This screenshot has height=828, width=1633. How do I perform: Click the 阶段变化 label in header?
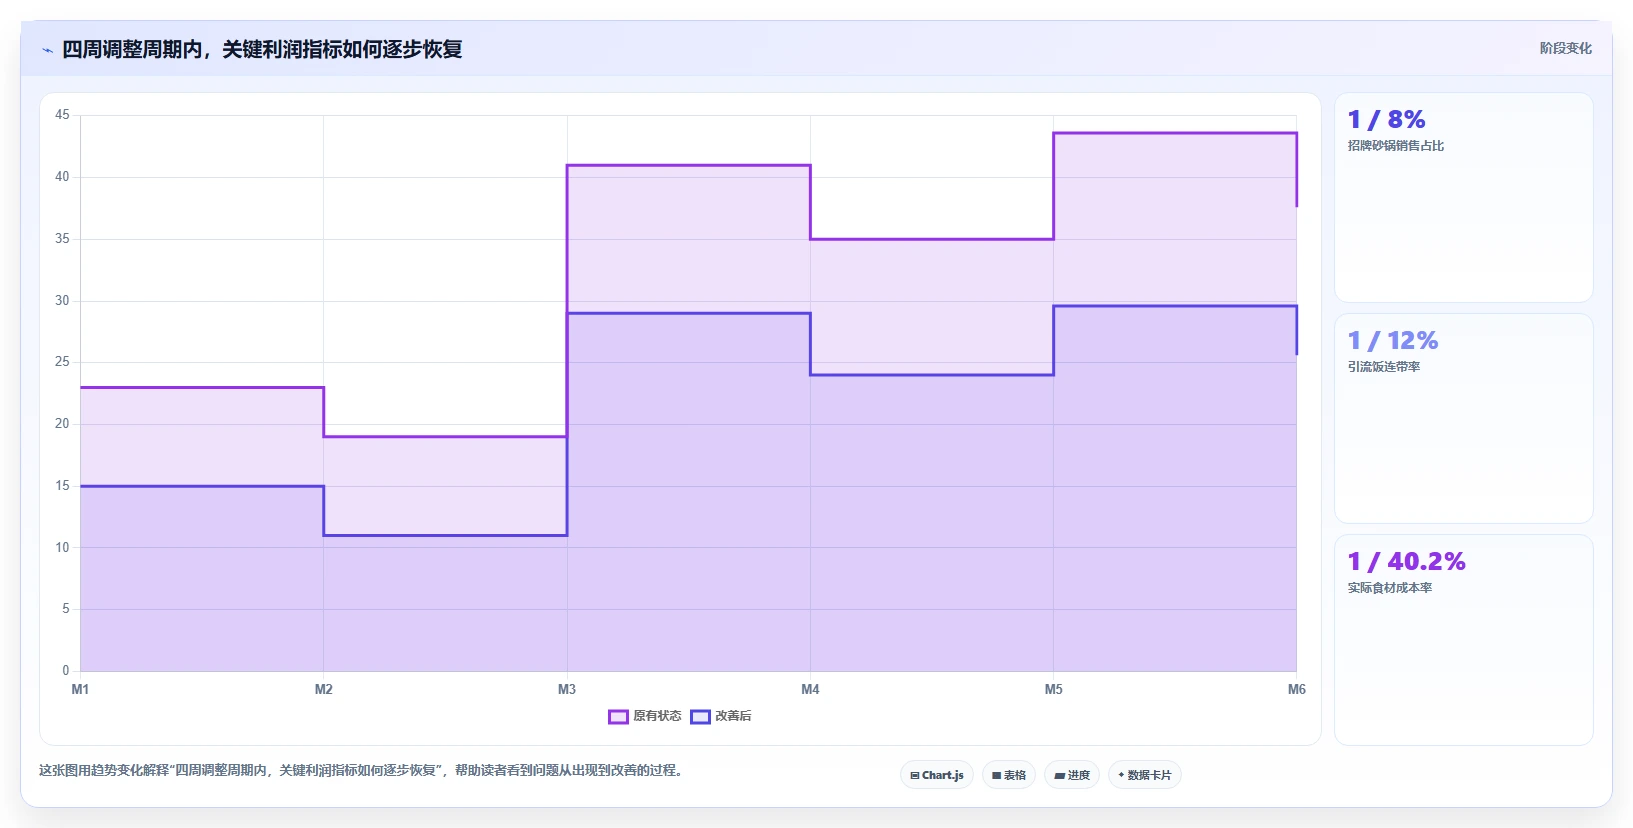1565,48
